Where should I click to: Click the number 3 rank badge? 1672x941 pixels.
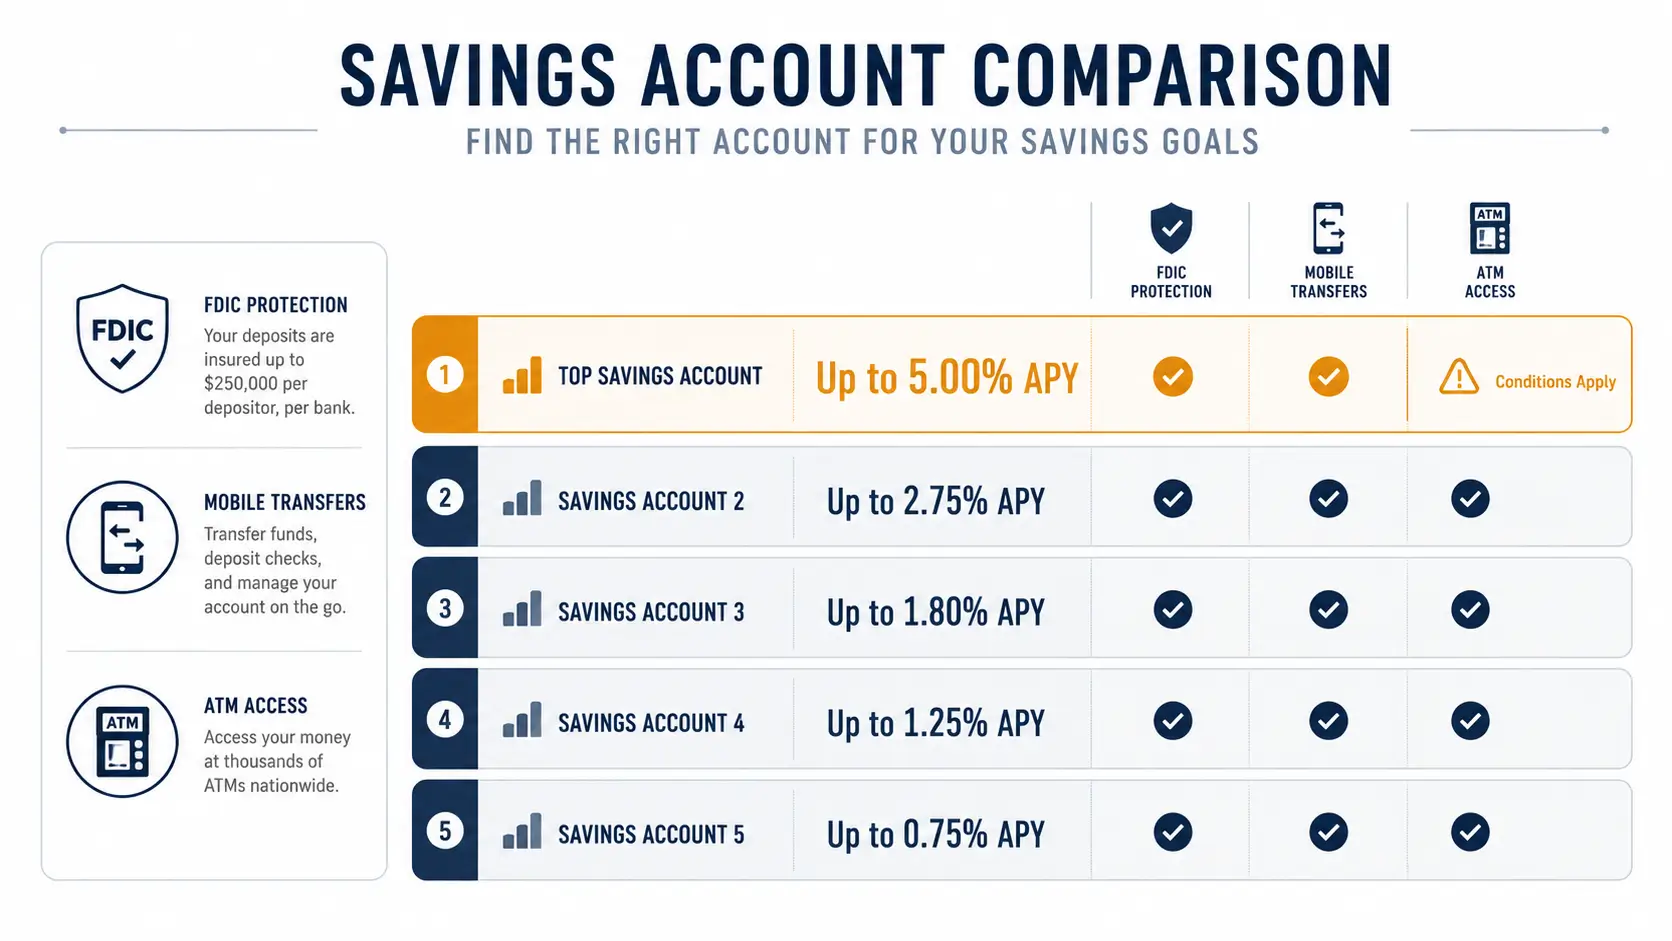pos(445,608)
